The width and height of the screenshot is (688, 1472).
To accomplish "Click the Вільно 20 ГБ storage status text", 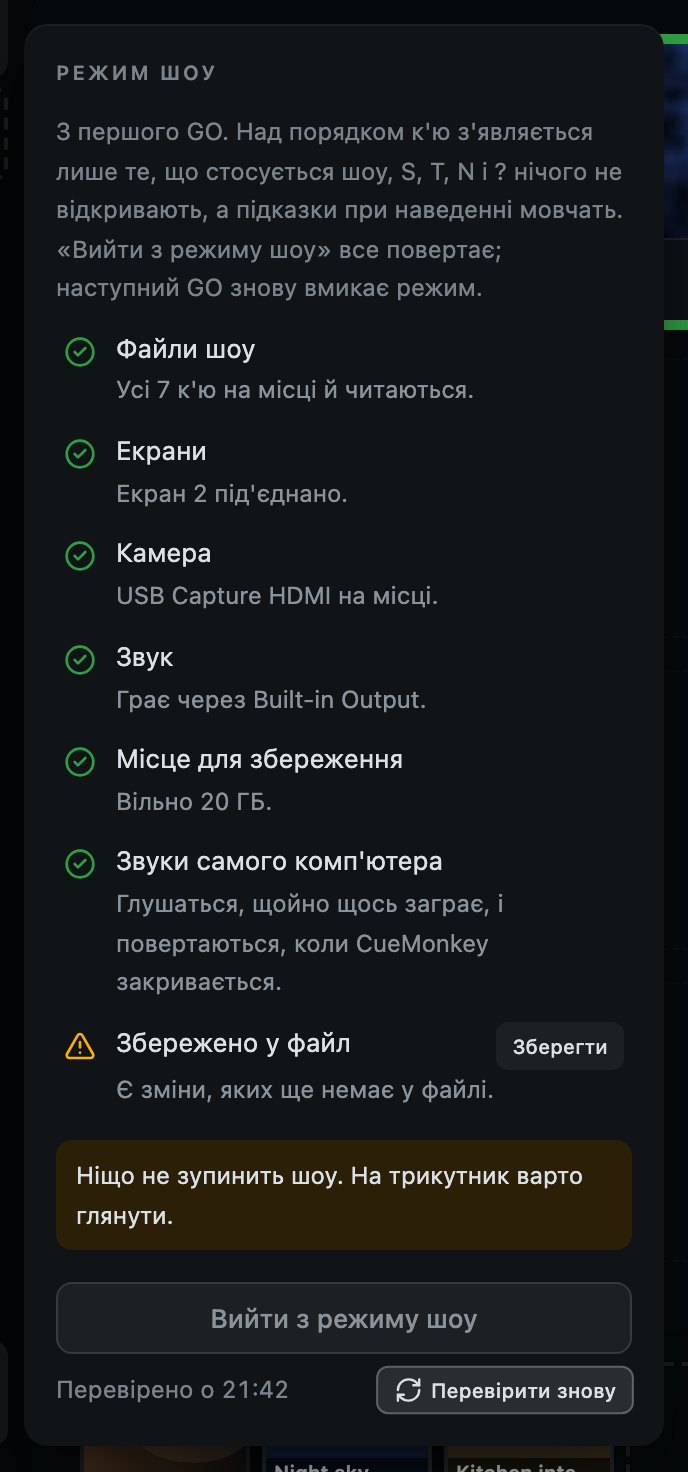I will 194,802.
